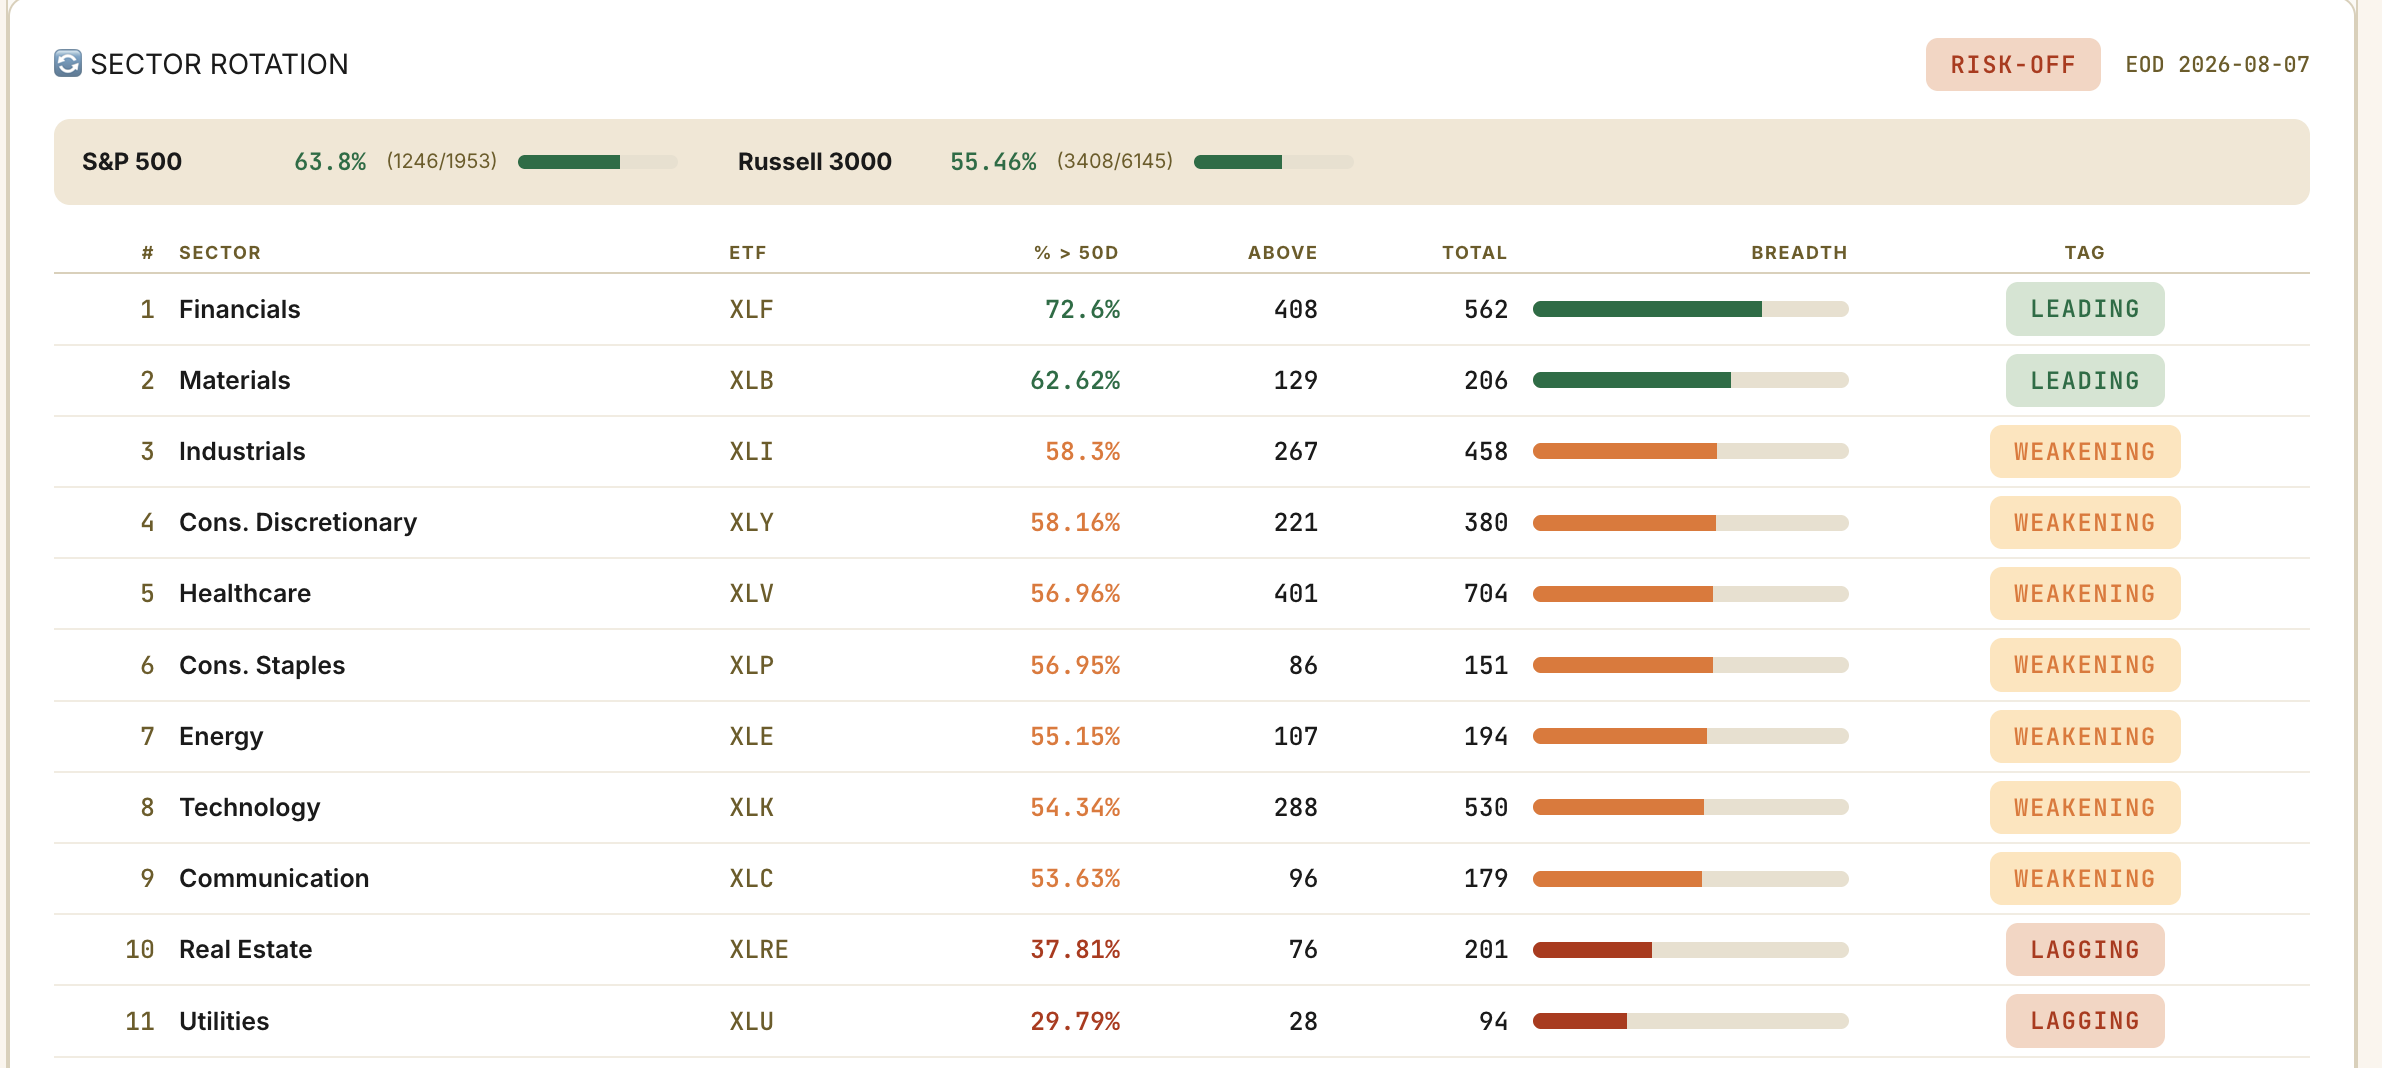Click the XLY ticker symbol
This screenshot has width=2382, height=1068.
point(752,523)
